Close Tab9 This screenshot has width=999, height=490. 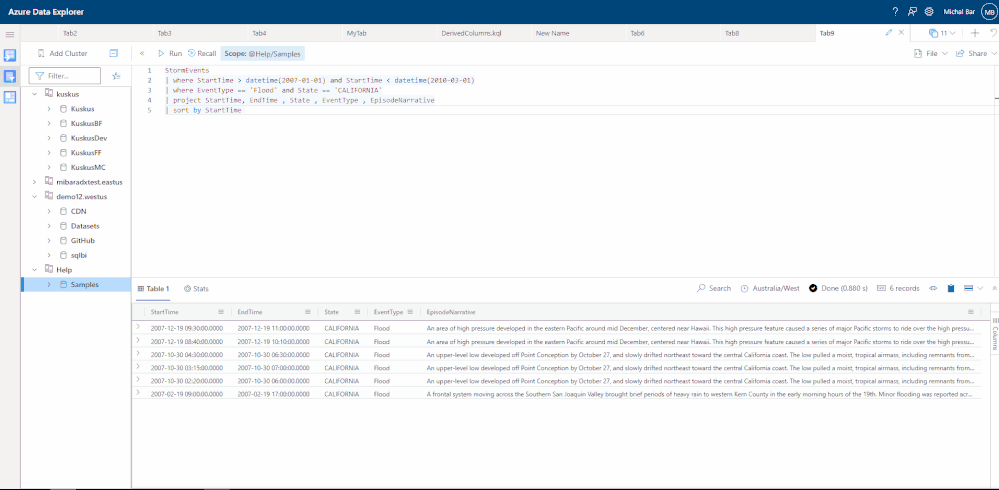901,32
